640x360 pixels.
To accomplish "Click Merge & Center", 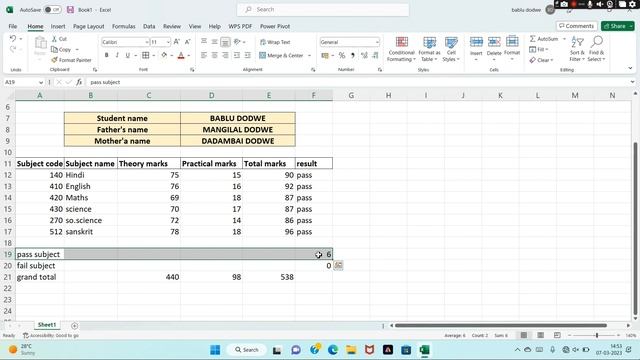I will point(281,55).
